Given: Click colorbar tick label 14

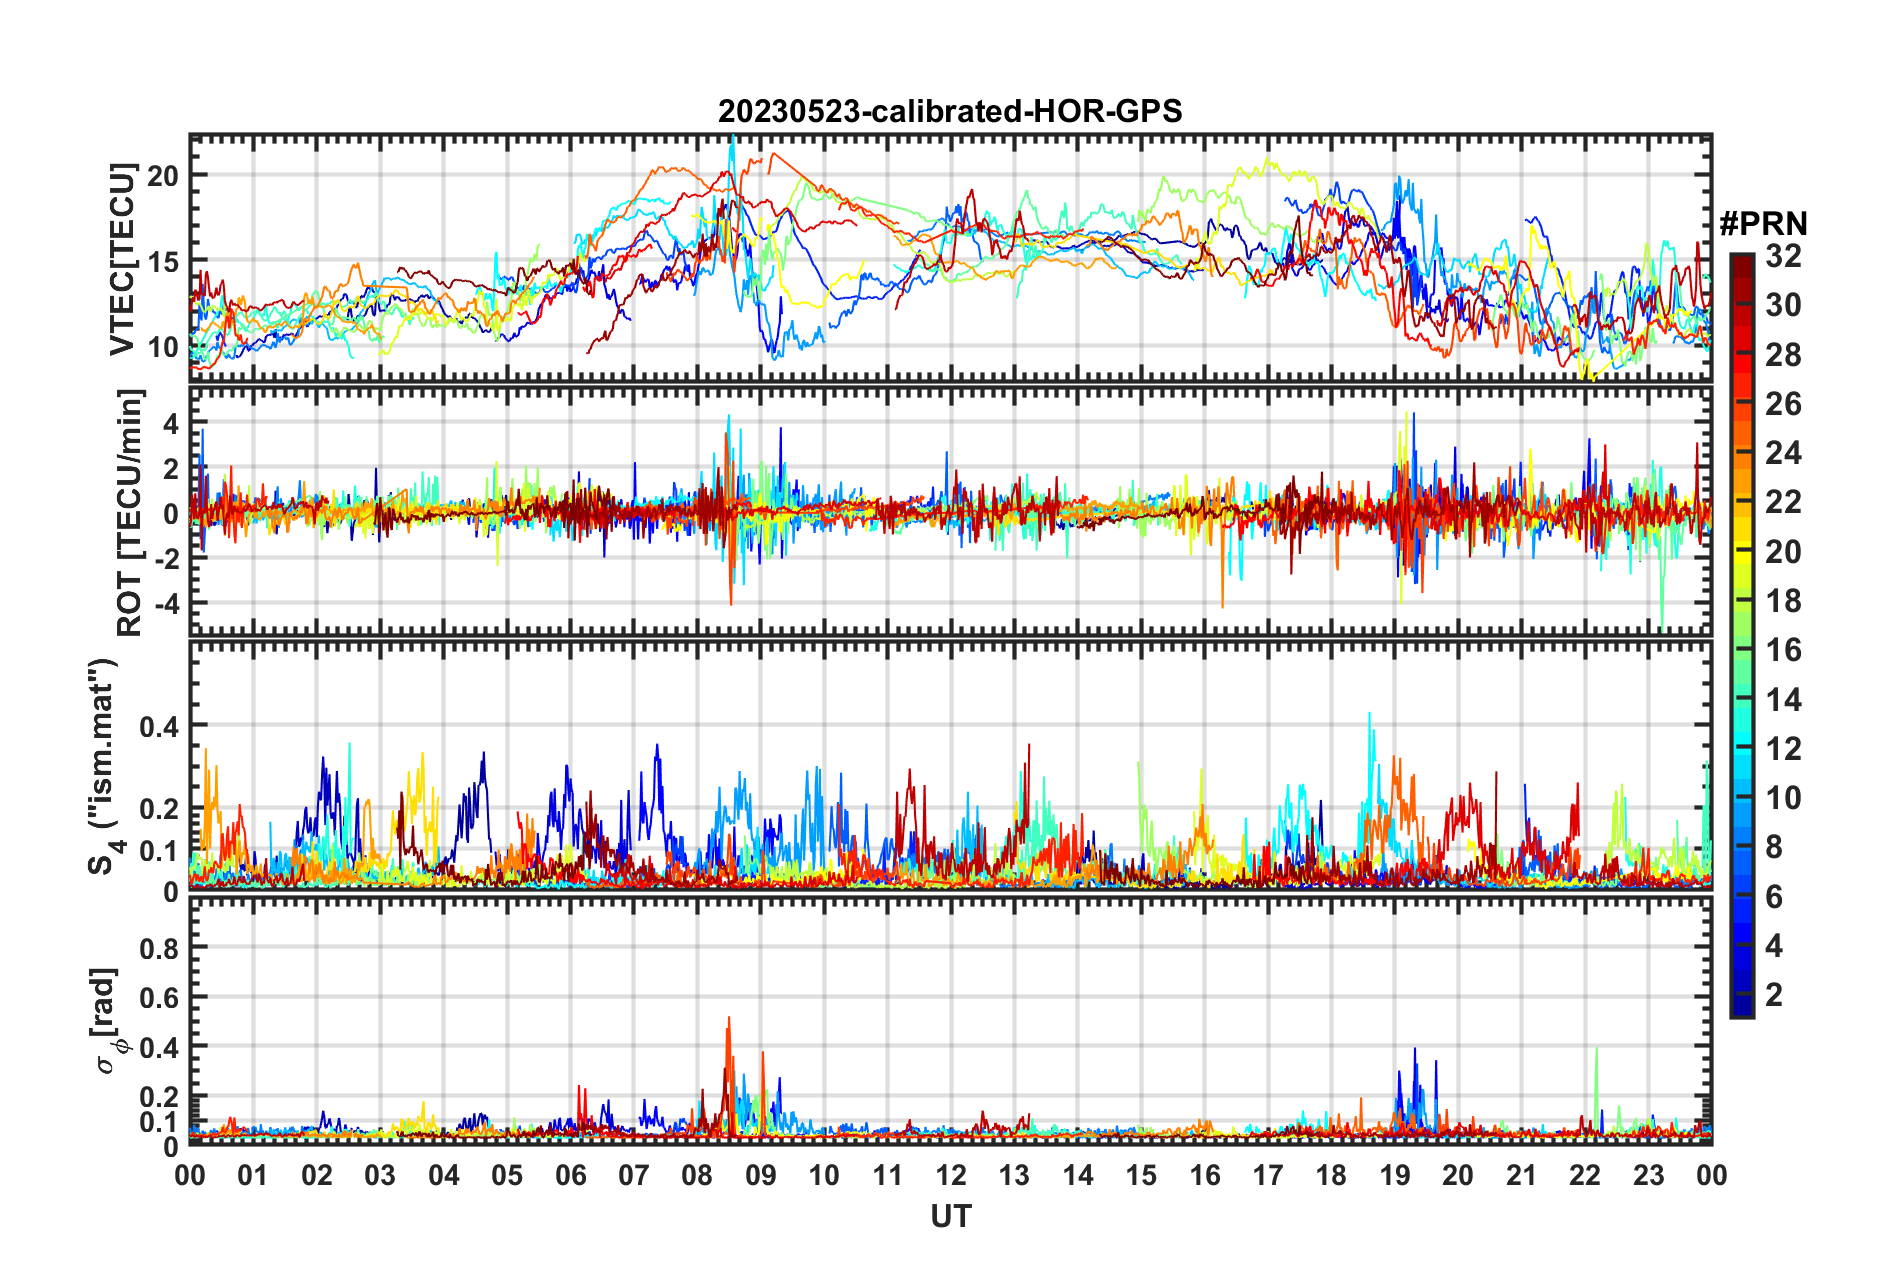Looking at the screenshot, I should (x=1783, y=699).
